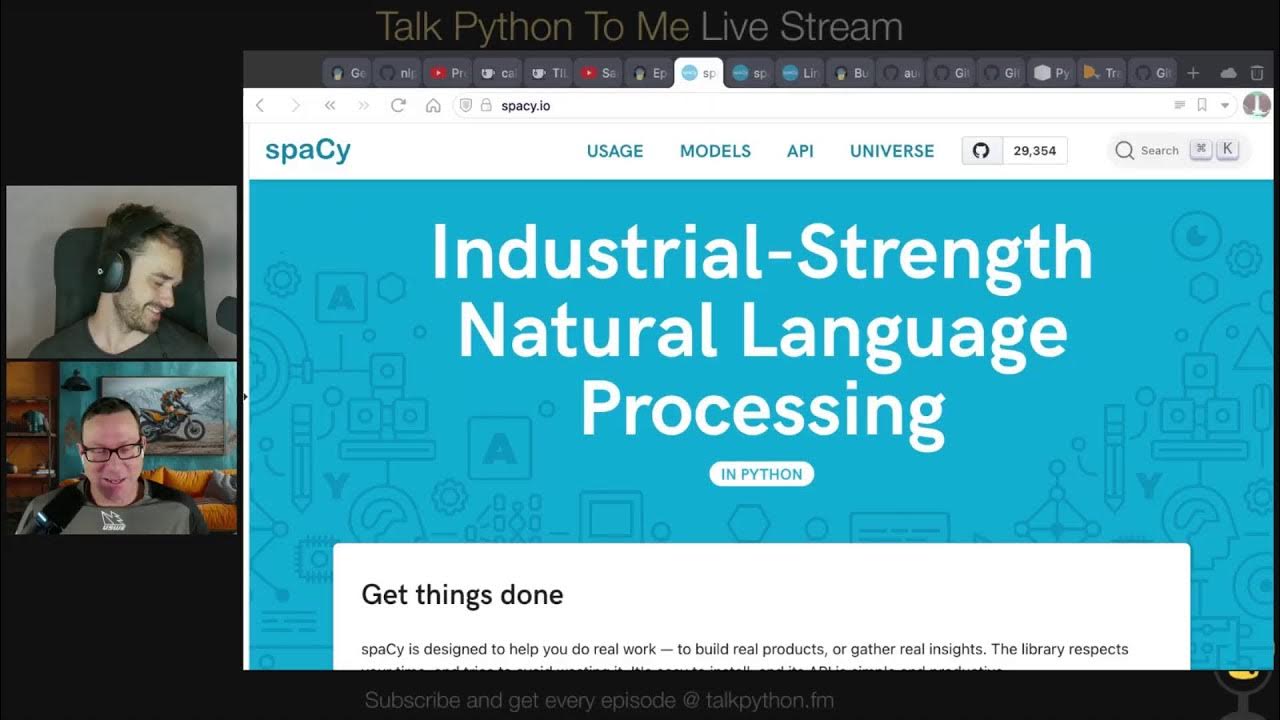Open reader view from the address bar

pyautogui.click(x=1180, y=105)
